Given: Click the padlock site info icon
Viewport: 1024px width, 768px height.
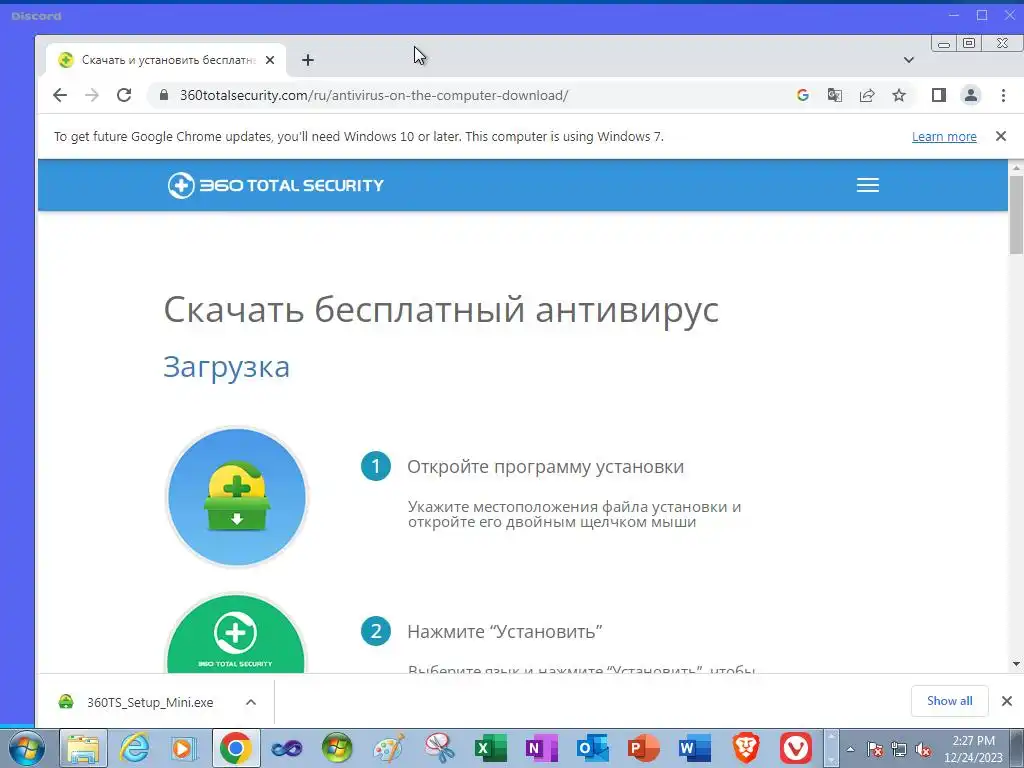Looking at the screenshot, I should point(163,95).
